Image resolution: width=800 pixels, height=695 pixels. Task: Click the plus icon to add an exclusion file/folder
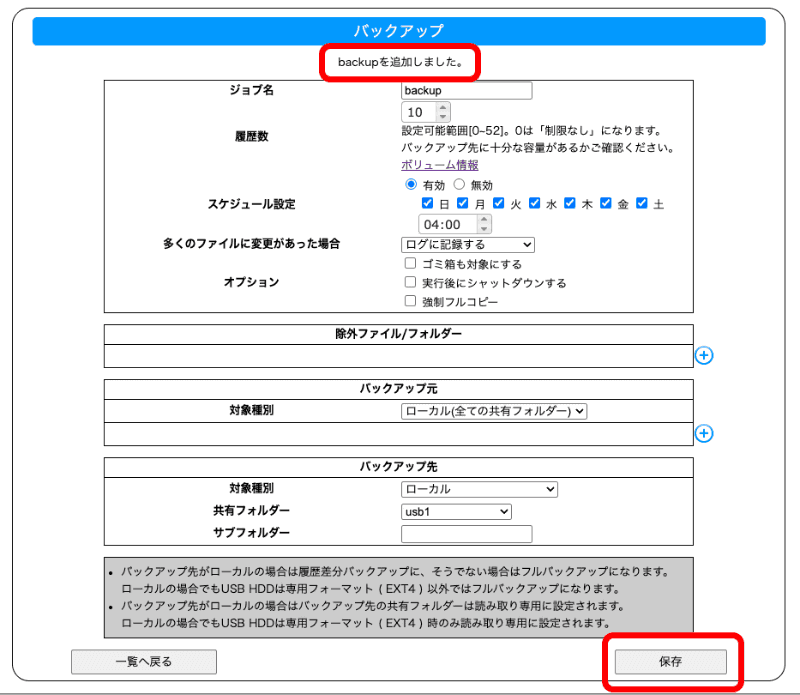pos(704,355)
